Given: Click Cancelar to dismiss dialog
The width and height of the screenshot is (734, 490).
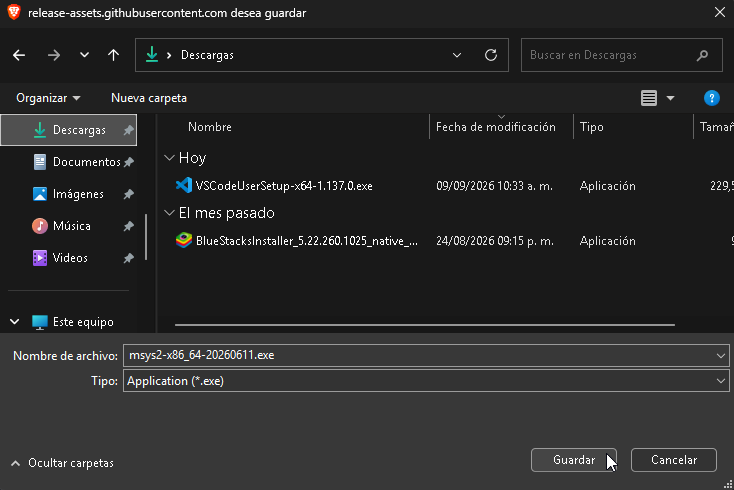Looking at the screenshot, I should point(674,460).
